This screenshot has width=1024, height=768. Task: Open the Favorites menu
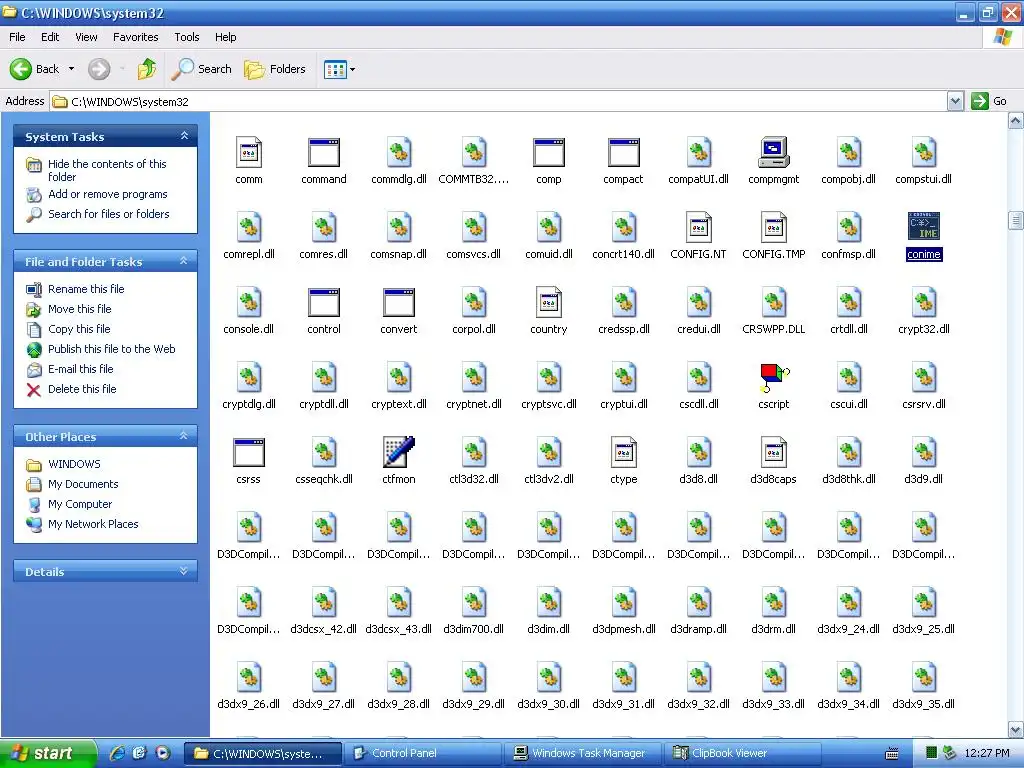click(x=136, y=37)
